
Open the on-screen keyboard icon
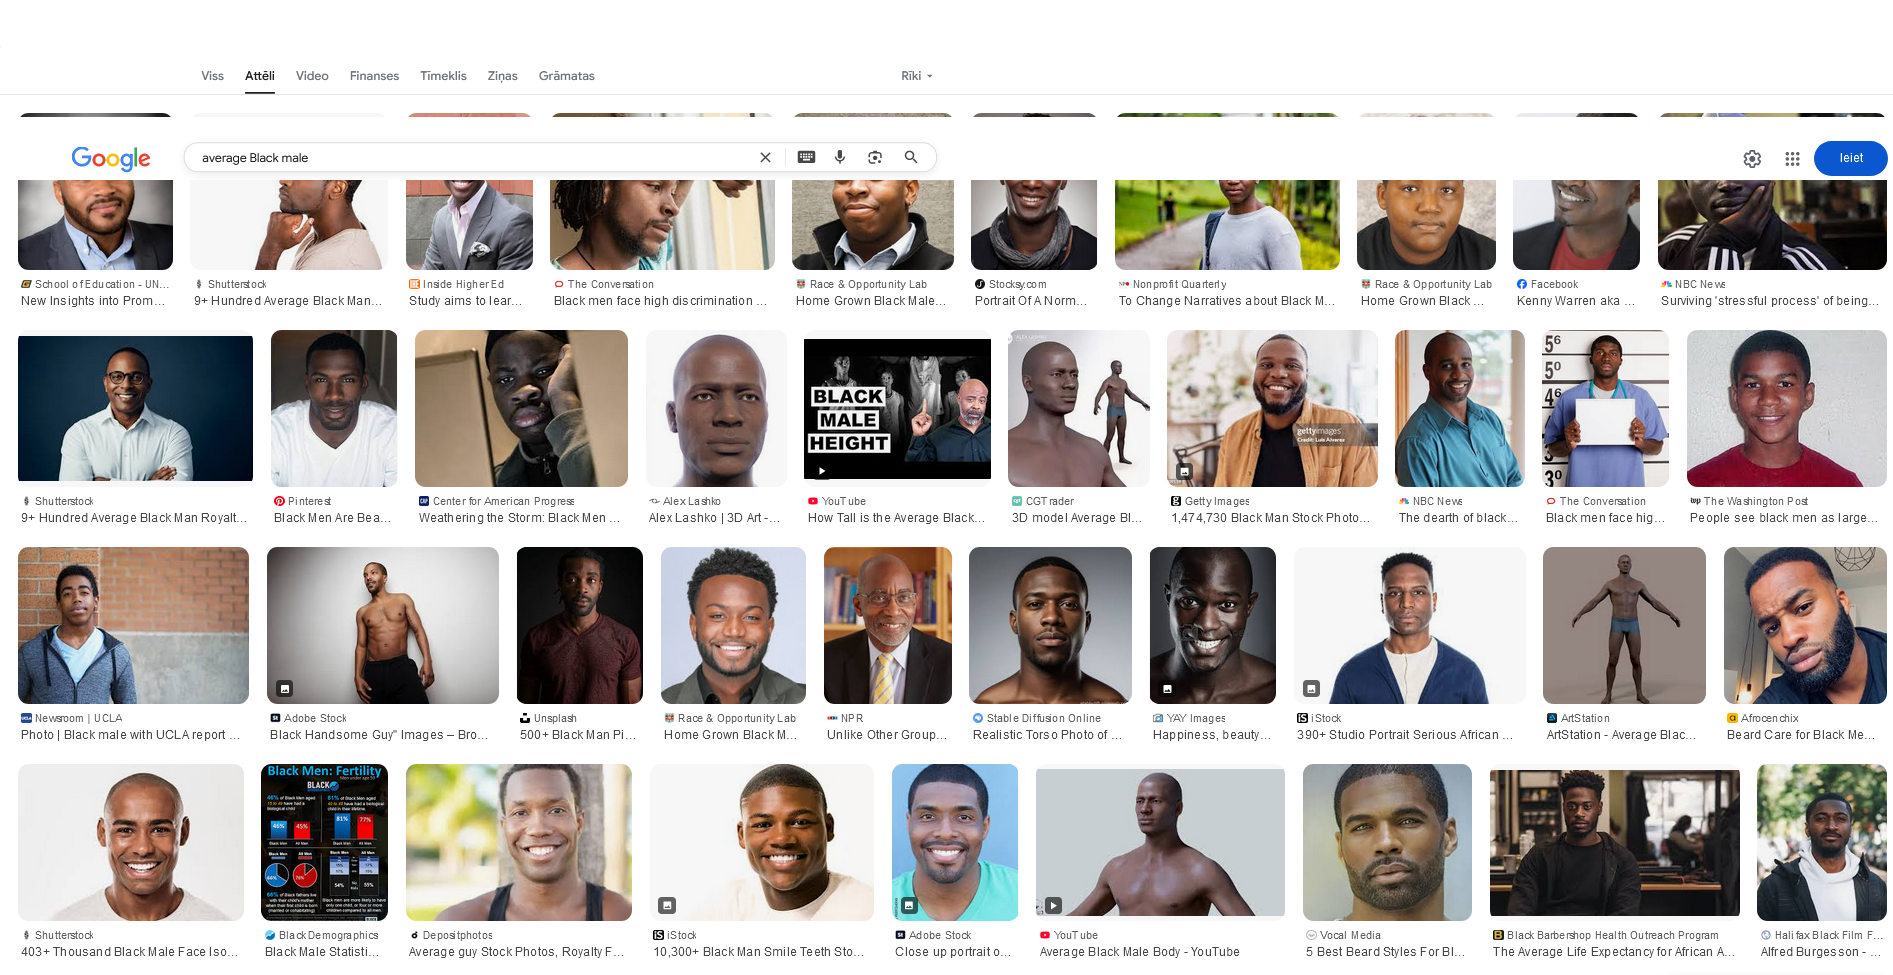click(x=806, y=157)
